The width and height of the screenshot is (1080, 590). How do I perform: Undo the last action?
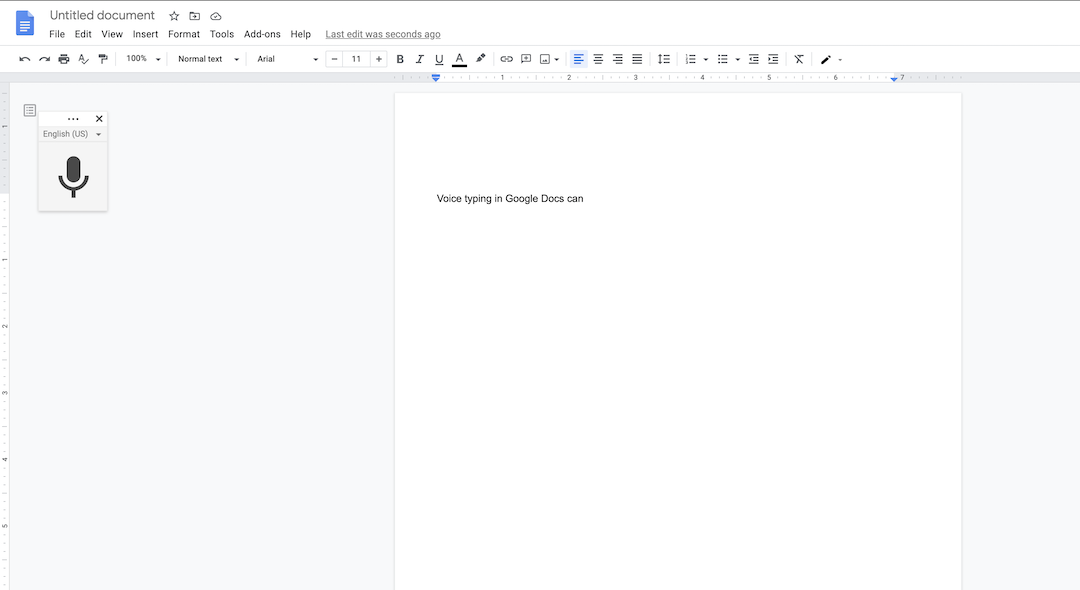pyautogui.click(x=25, y=59)
